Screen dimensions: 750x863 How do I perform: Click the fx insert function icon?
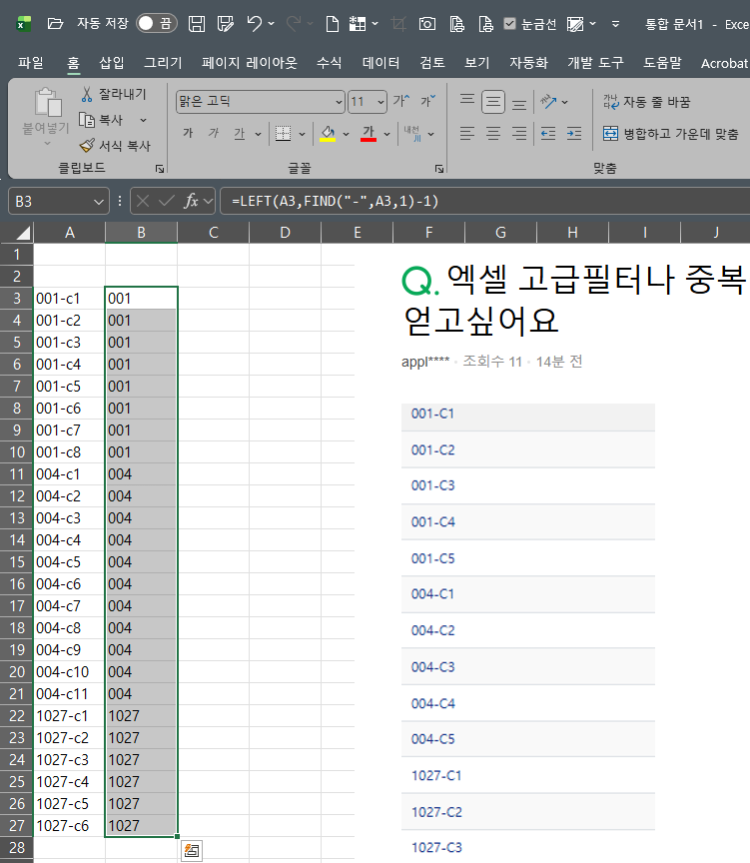(x=191, y=201)
